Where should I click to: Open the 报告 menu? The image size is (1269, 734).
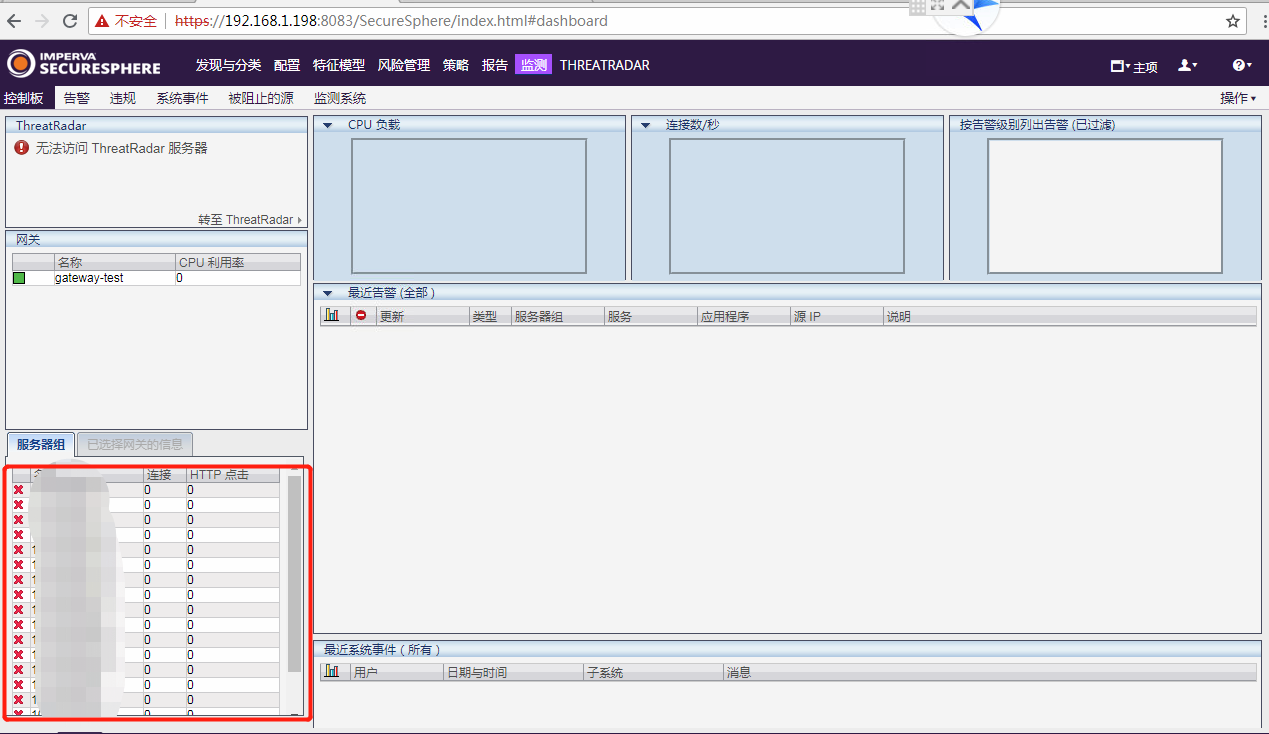pos(495,65)
